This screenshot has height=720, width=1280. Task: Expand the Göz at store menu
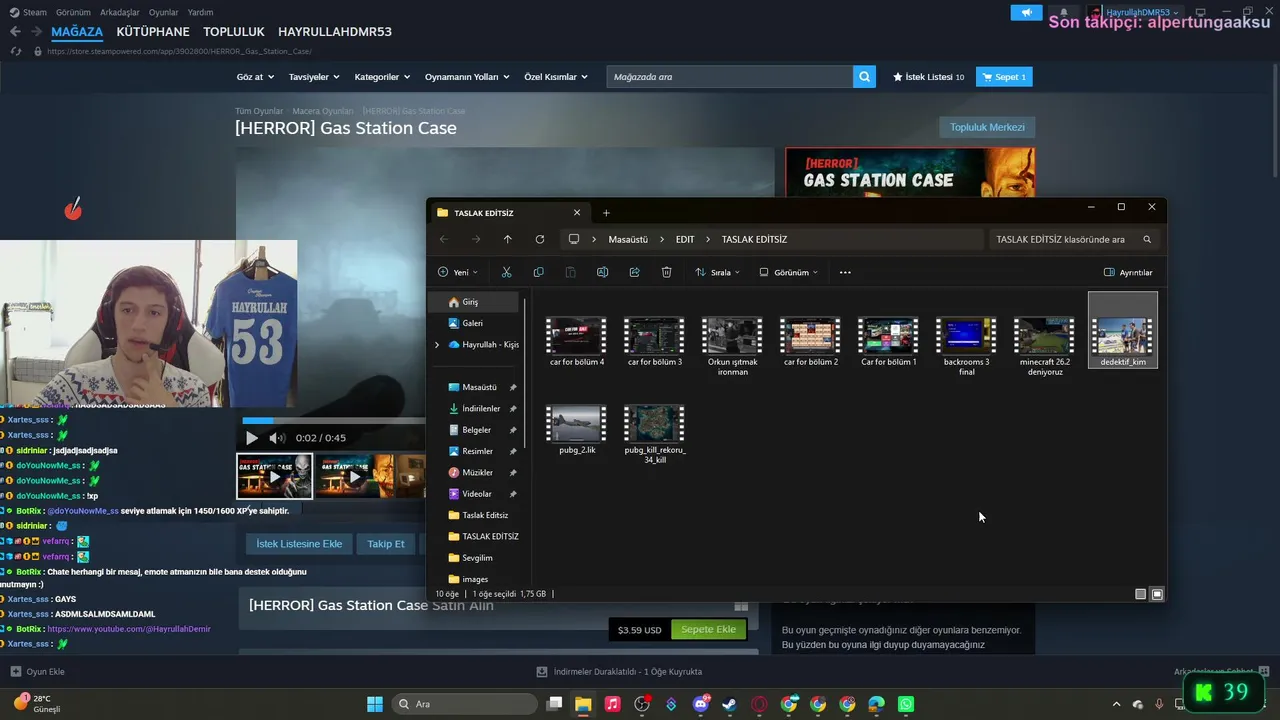(254, 77)
